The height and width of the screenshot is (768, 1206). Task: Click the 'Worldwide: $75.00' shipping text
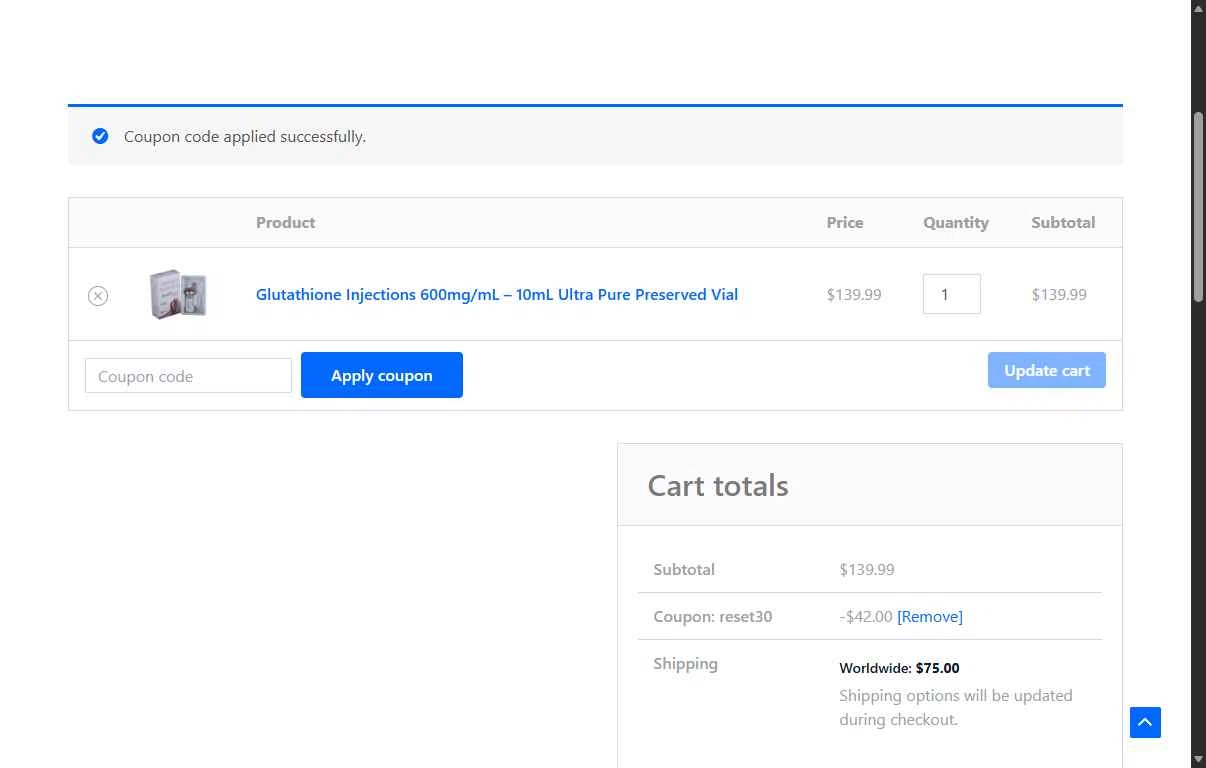tap(899, 668)
